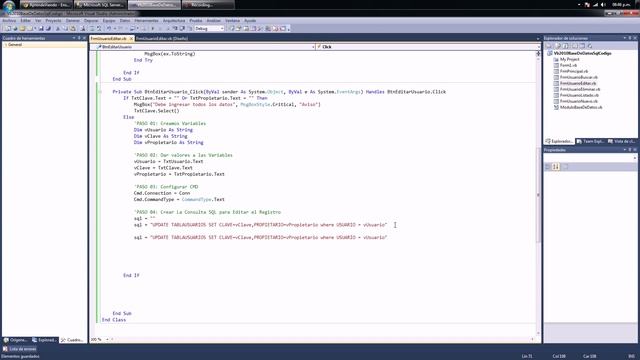Image resolution: width=640 pixels, height=360 pixels.
Task: Select Form1.vb in Solution Explorer
Action: (x=568, y=65)
